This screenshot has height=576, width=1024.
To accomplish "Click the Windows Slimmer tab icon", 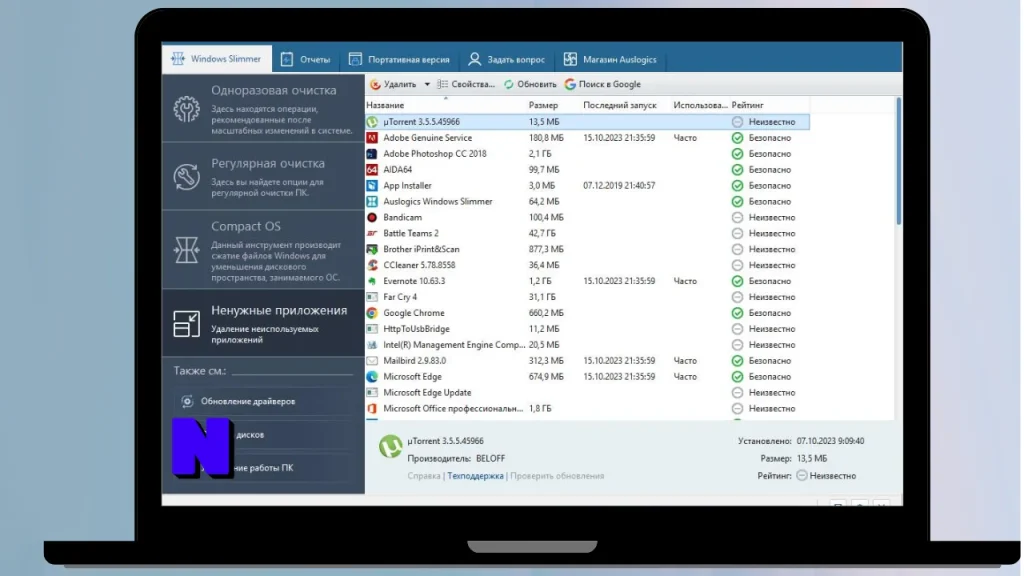I will click(x=178, y=59).
